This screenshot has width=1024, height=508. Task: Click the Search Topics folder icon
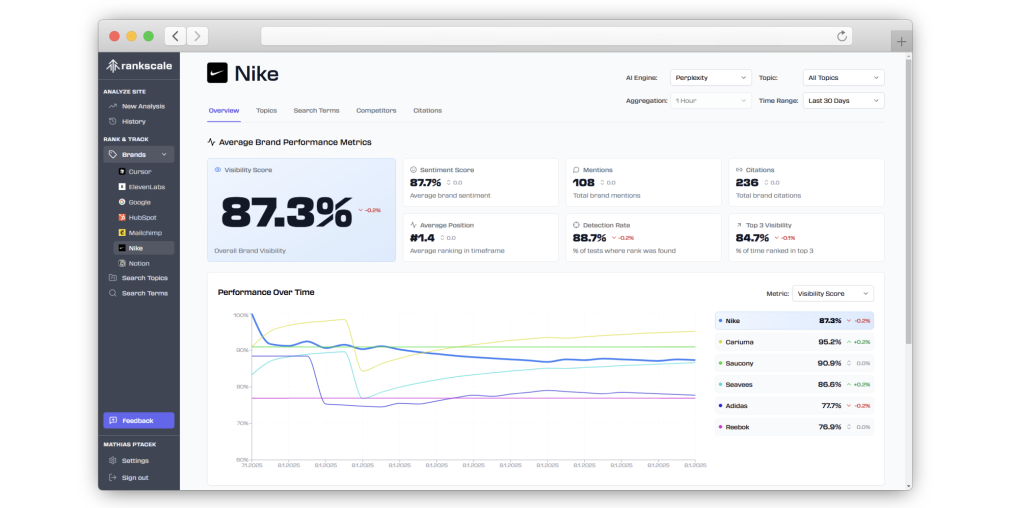(112, 278)
